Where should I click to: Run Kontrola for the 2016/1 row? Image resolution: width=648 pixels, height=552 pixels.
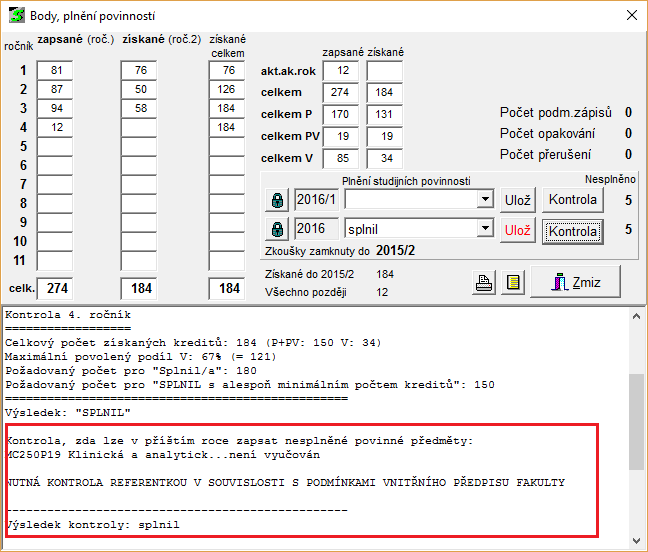(573, 199)
